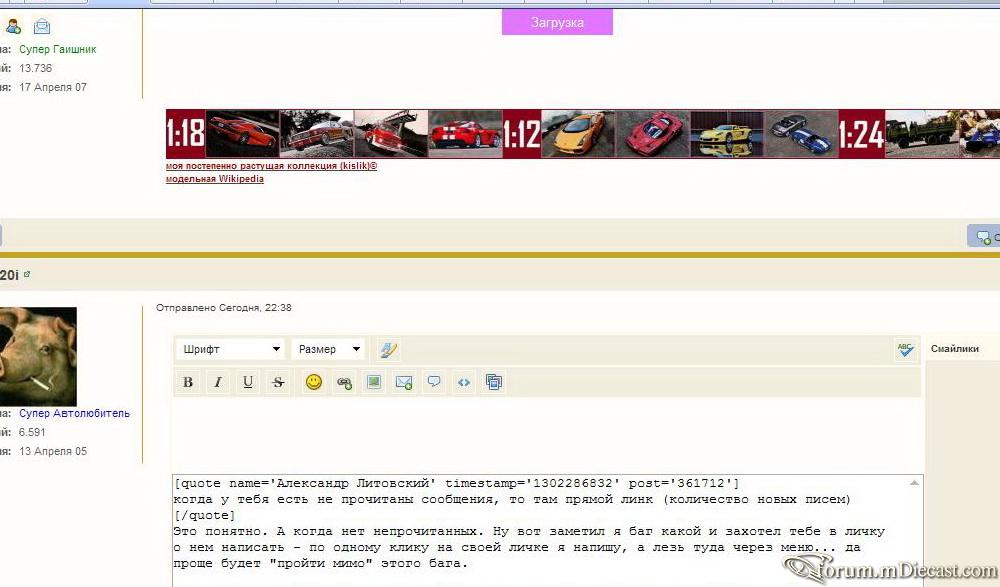This screenshot has height=587, width=1000.
Task: Insert an image via the picture icon
Action: tap(374, 382)
